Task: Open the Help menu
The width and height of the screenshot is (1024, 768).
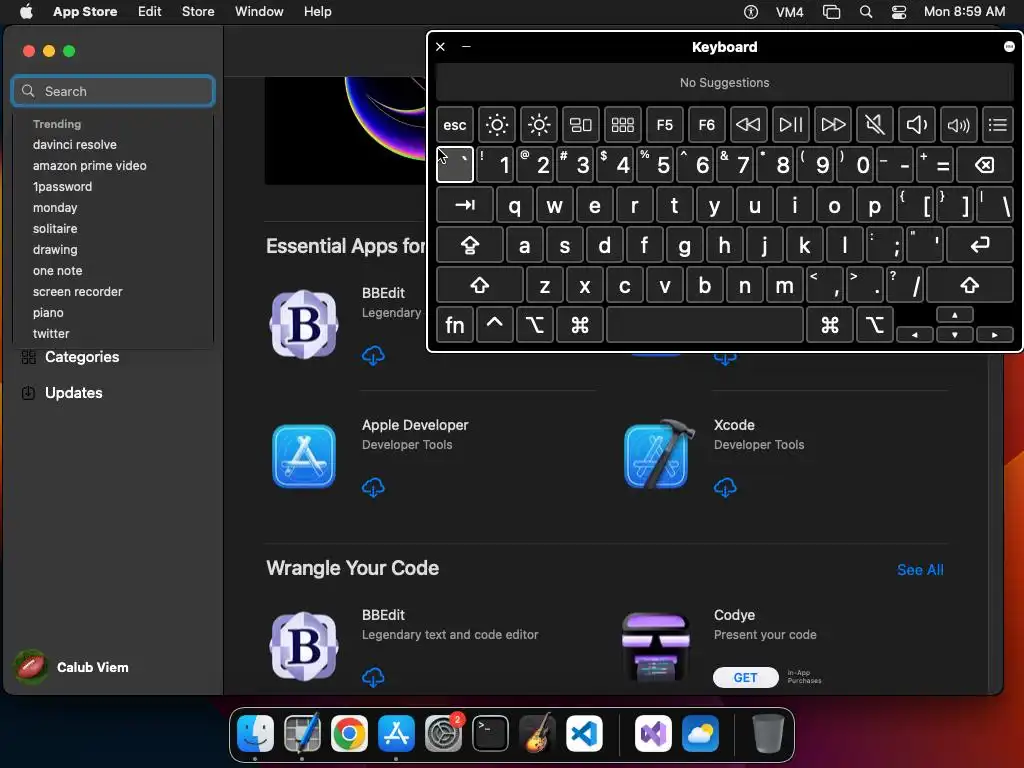Action: point(317,11)
